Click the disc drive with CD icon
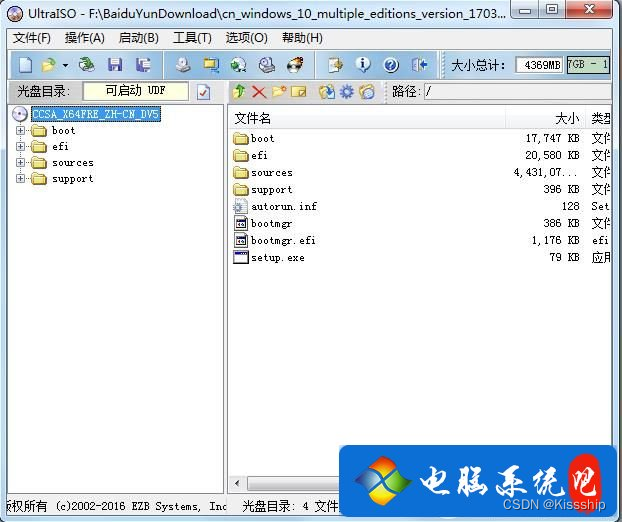The image size is (622, 522). point(267,65)
